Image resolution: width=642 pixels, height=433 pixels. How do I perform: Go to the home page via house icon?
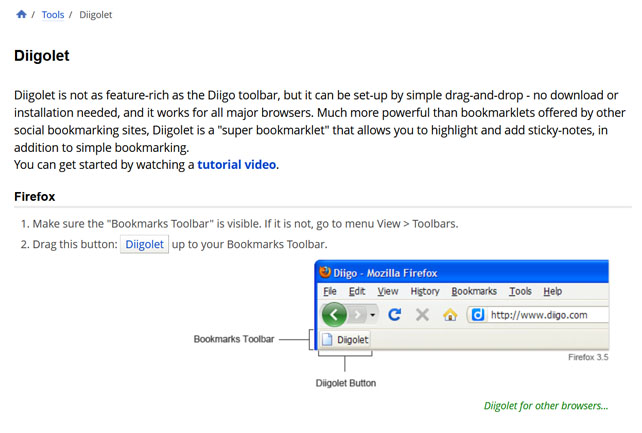click(x=21, y=14)
